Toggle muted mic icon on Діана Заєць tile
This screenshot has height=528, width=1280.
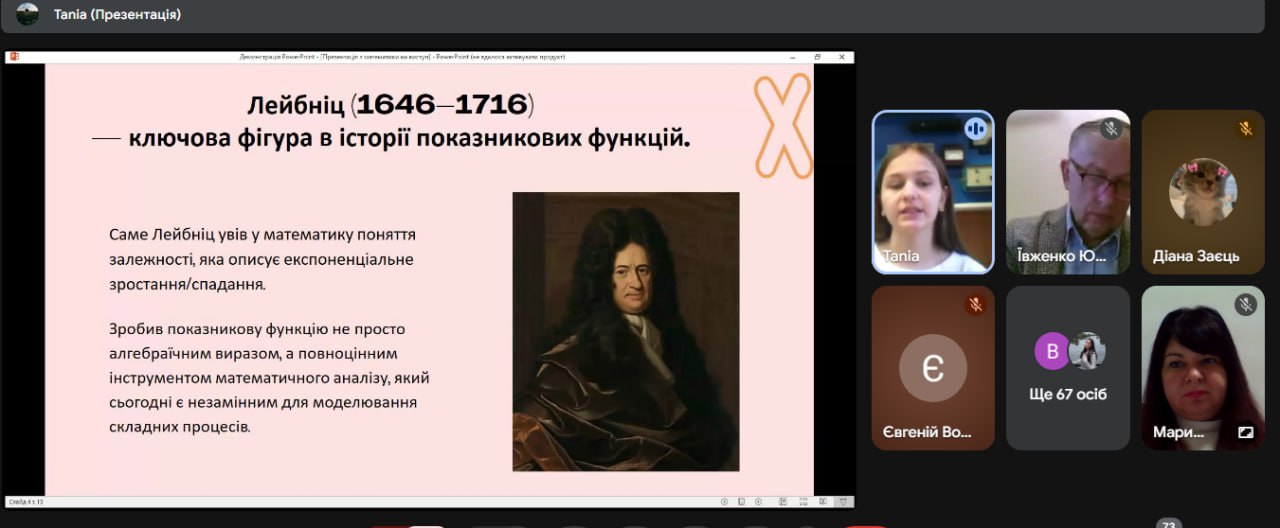(x=1245, y=129)
